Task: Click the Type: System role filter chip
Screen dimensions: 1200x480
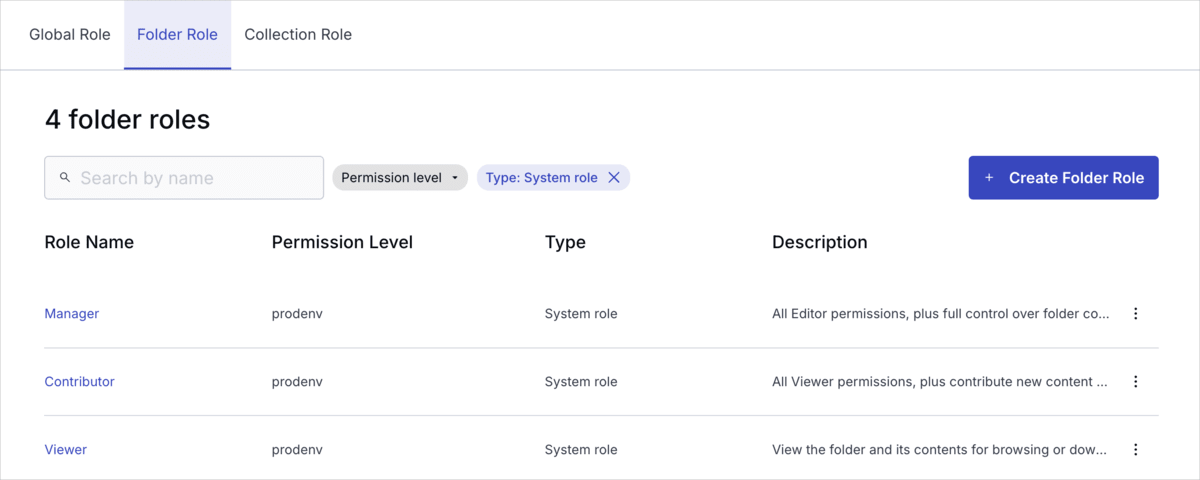Action: click(x=541, y=178)
